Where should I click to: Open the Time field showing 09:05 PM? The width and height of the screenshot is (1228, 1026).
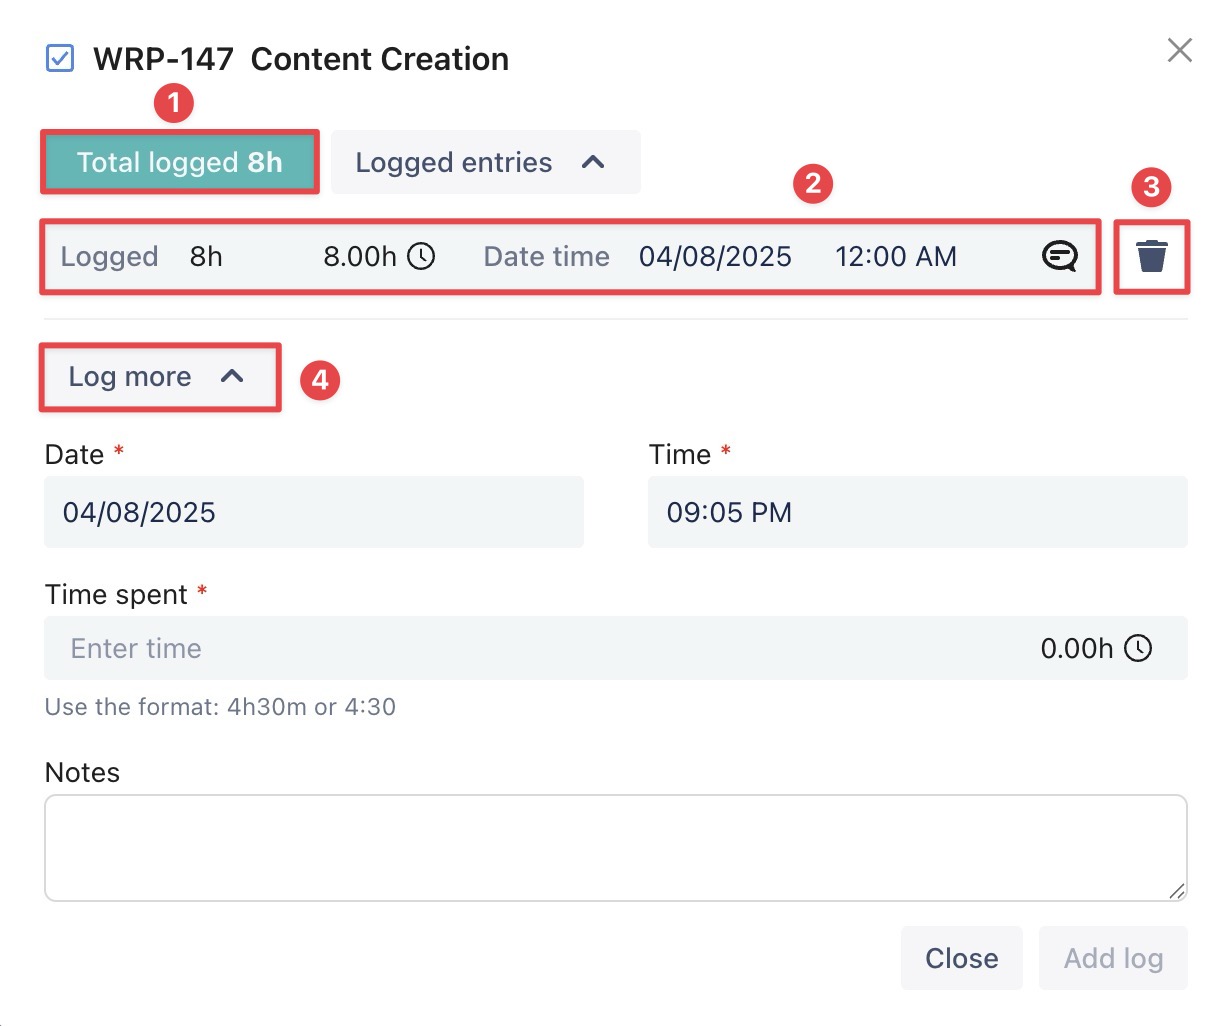pos(916,512)
